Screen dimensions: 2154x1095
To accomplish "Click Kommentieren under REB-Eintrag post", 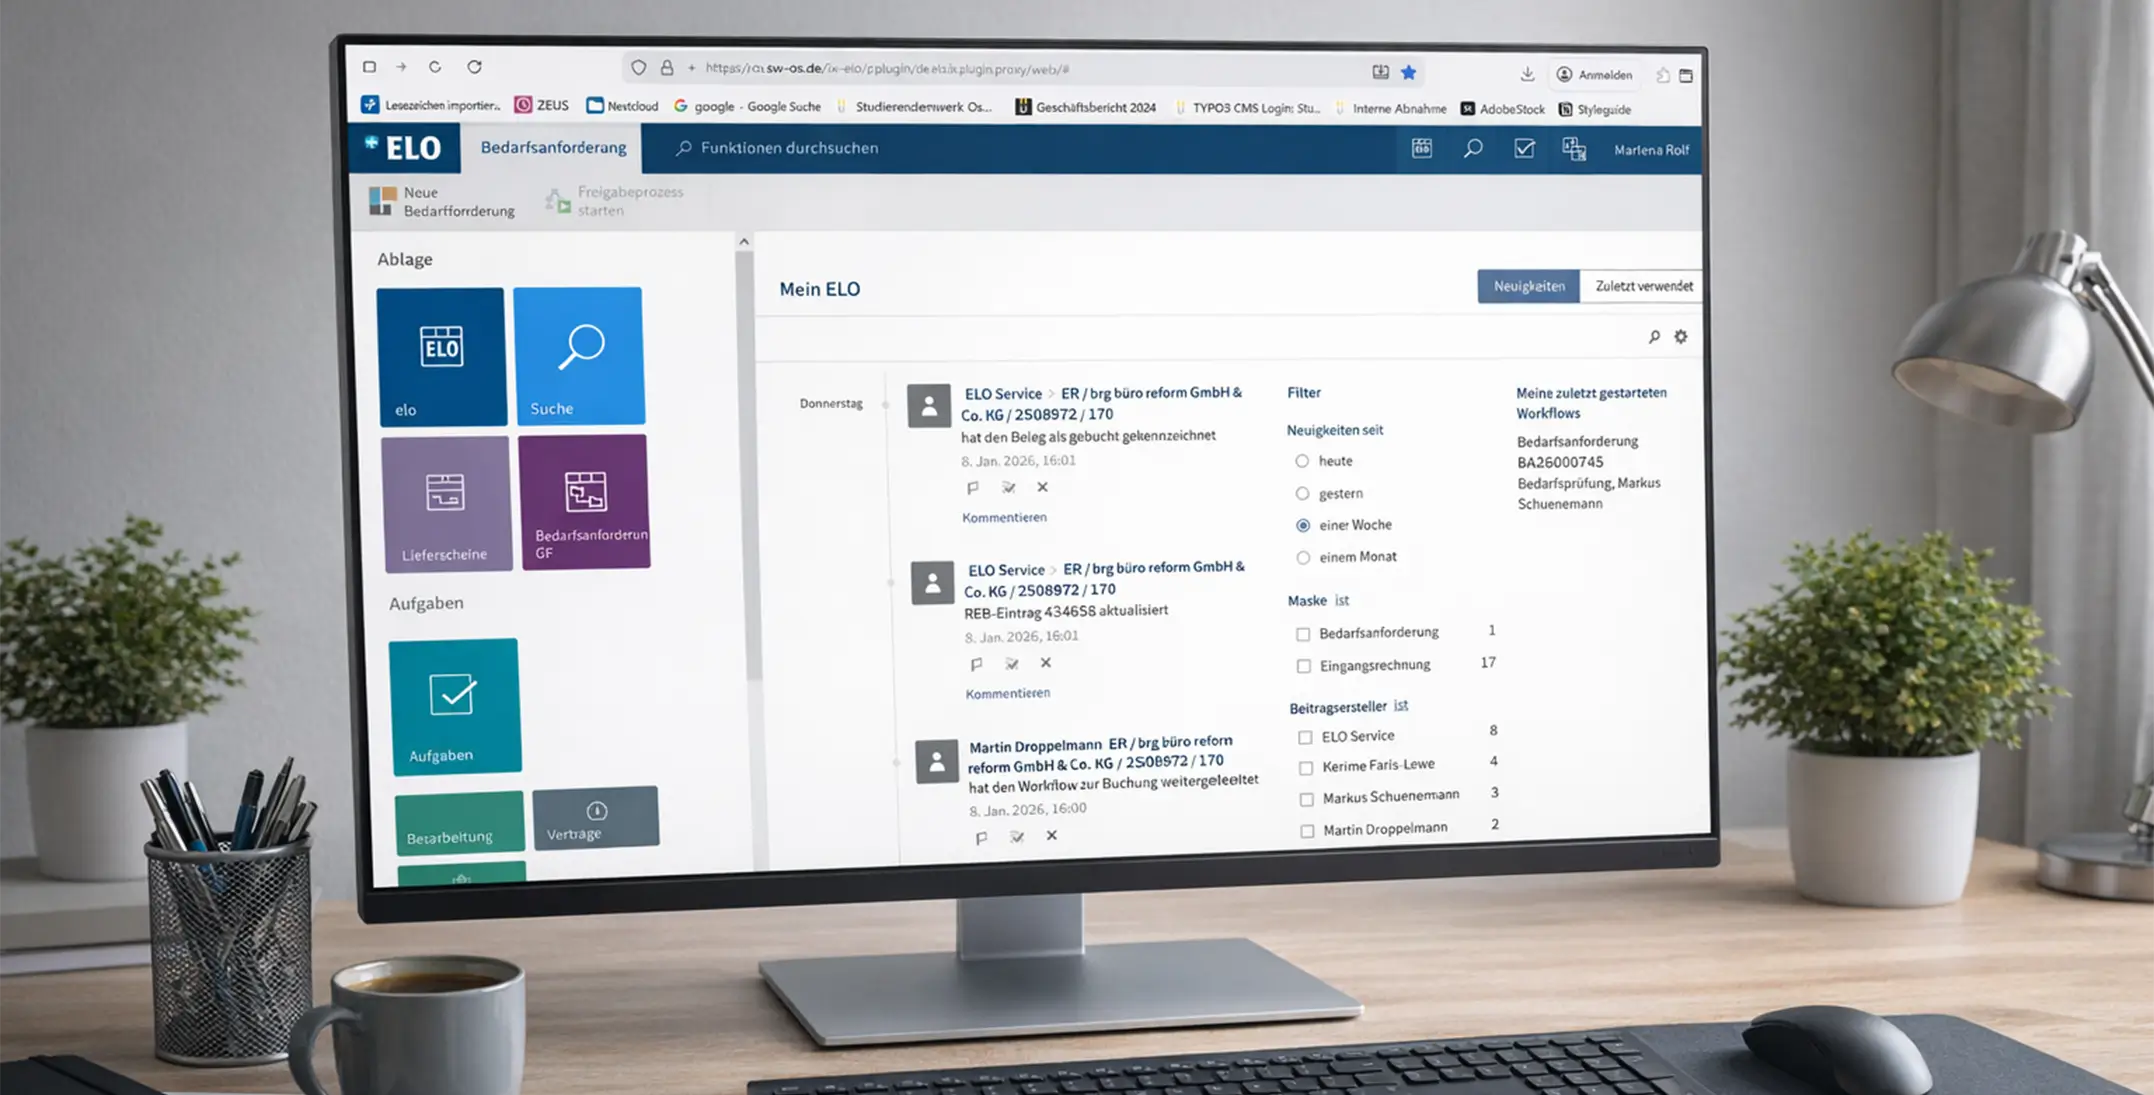I will point(1008,693).
